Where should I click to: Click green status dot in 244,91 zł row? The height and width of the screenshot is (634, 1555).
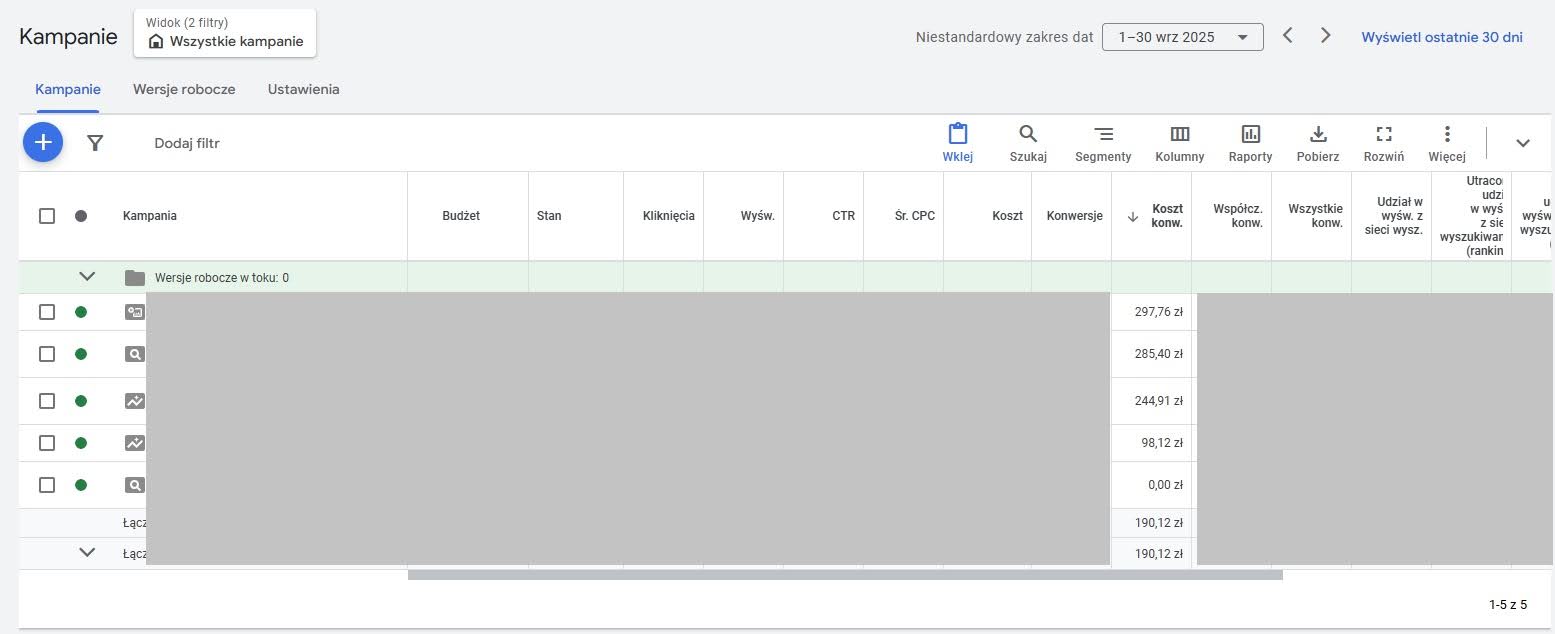coord(81,401)
